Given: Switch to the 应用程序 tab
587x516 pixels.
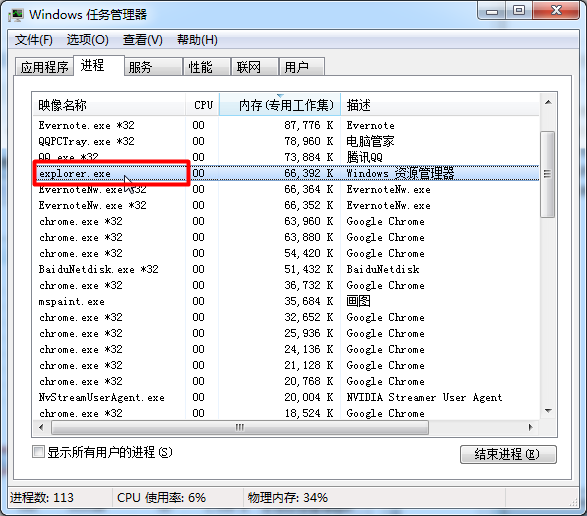Looking at the screenshot, I should pyautogui.click(x=44, y=67).
